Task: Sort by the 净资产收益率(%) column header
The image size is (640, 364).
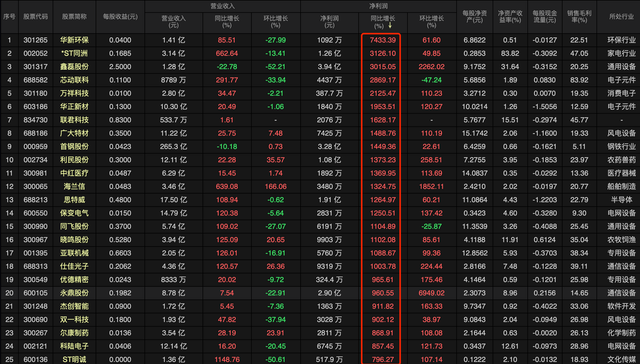Action: pyautogui.click(x=510, y=17)
